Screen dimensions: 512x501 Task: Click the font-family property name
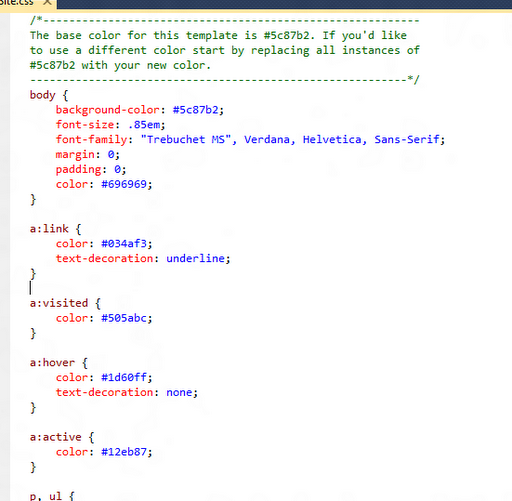point(91,139)
